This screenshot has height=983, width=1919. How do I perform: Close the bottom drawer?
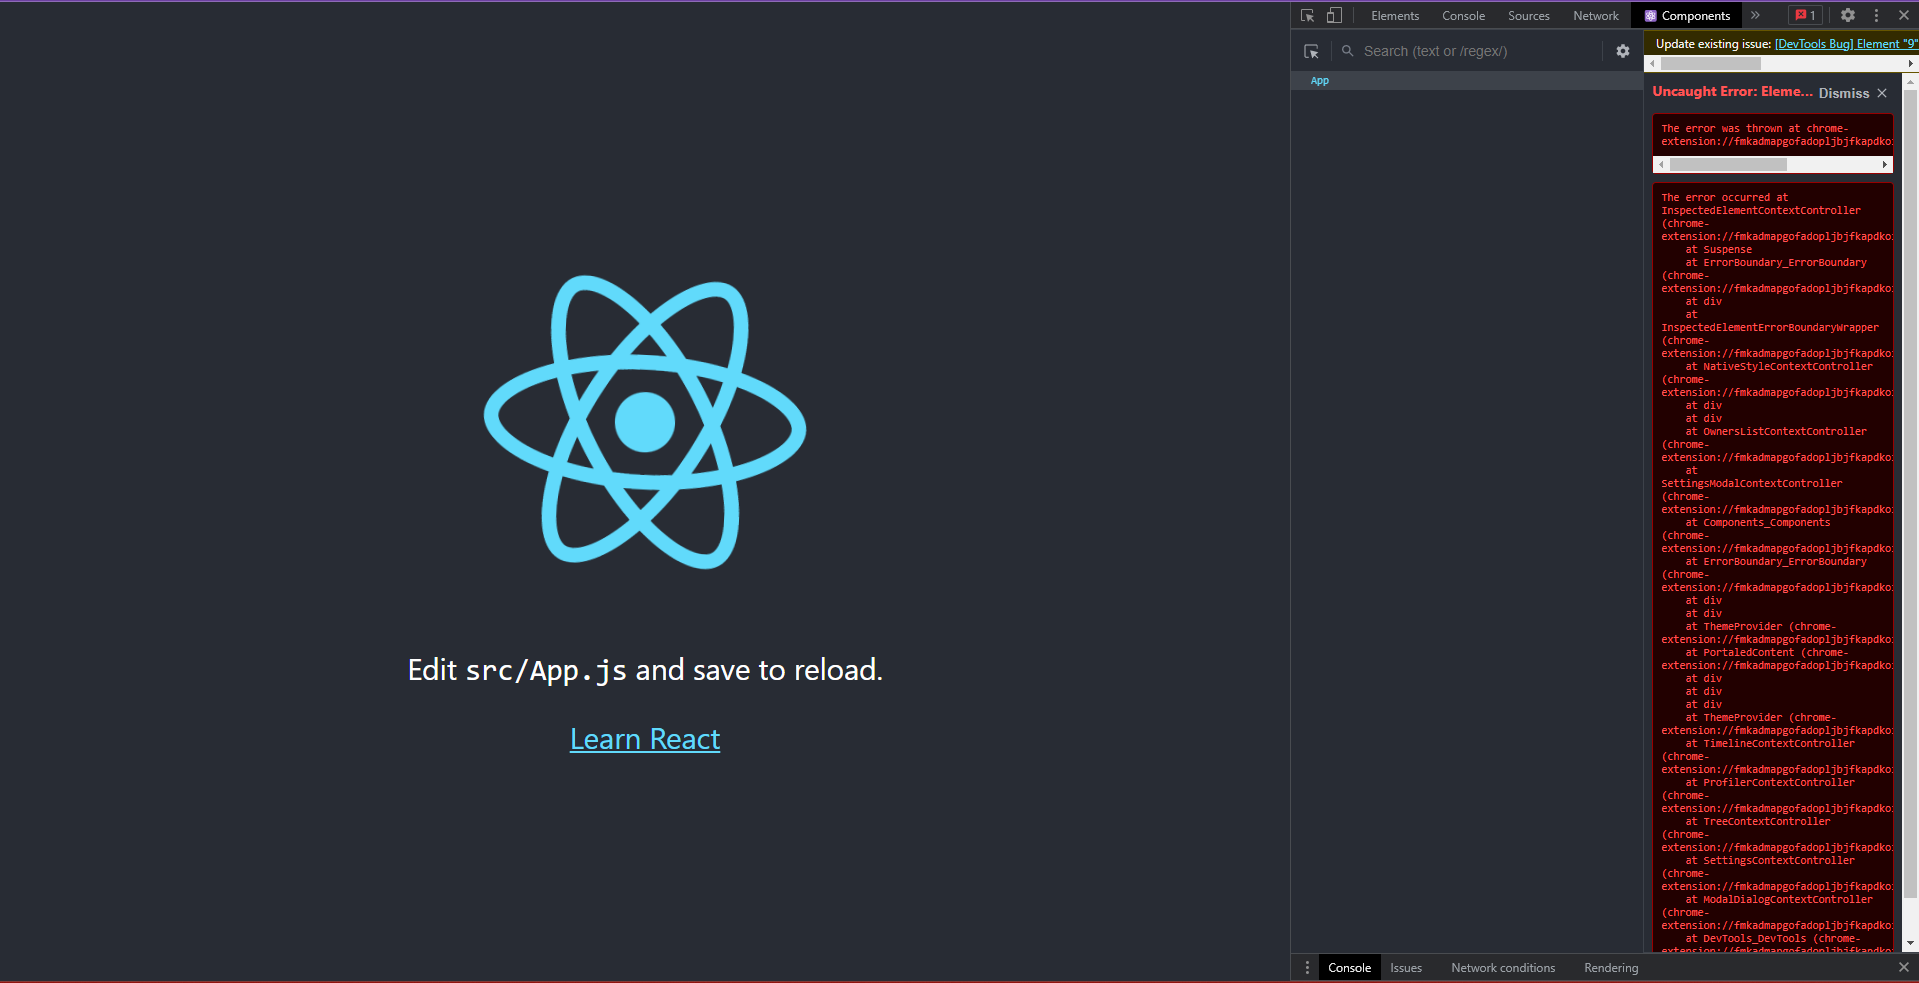click(x=1904, y=967)
